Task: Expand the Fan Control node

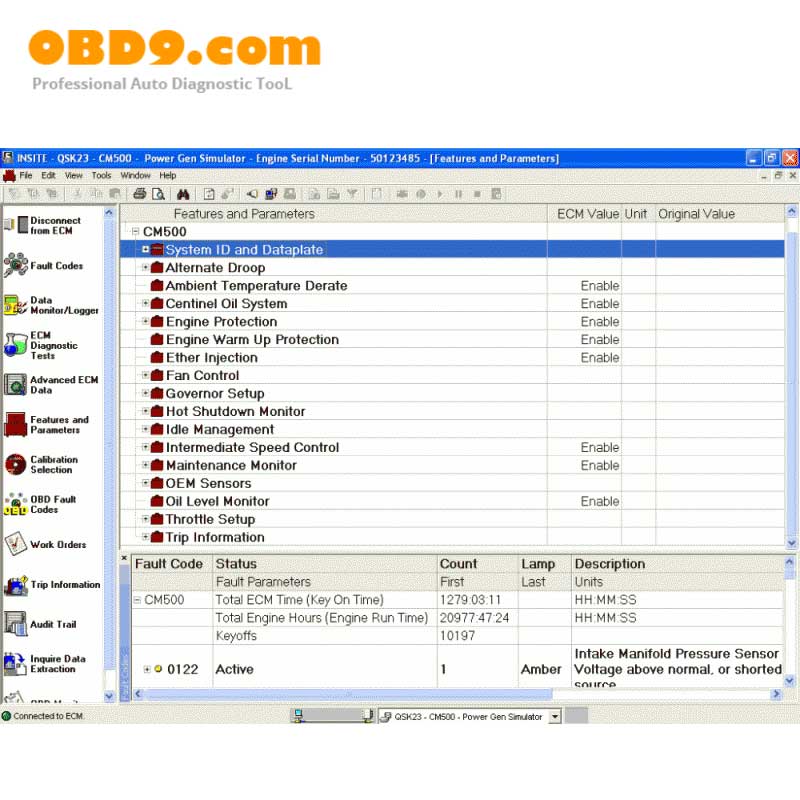Action: (145, 375)
